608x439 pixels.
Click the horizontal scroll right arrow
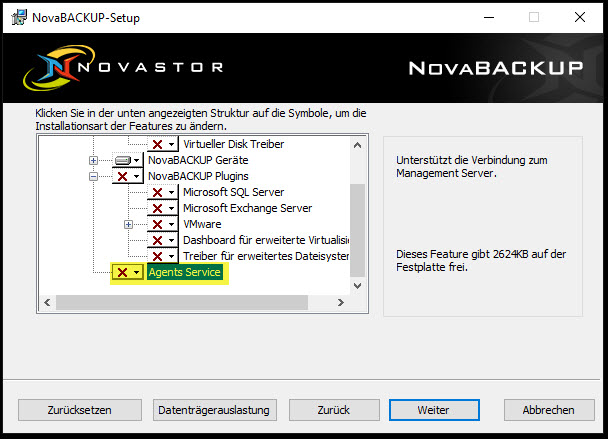(340, 302)
